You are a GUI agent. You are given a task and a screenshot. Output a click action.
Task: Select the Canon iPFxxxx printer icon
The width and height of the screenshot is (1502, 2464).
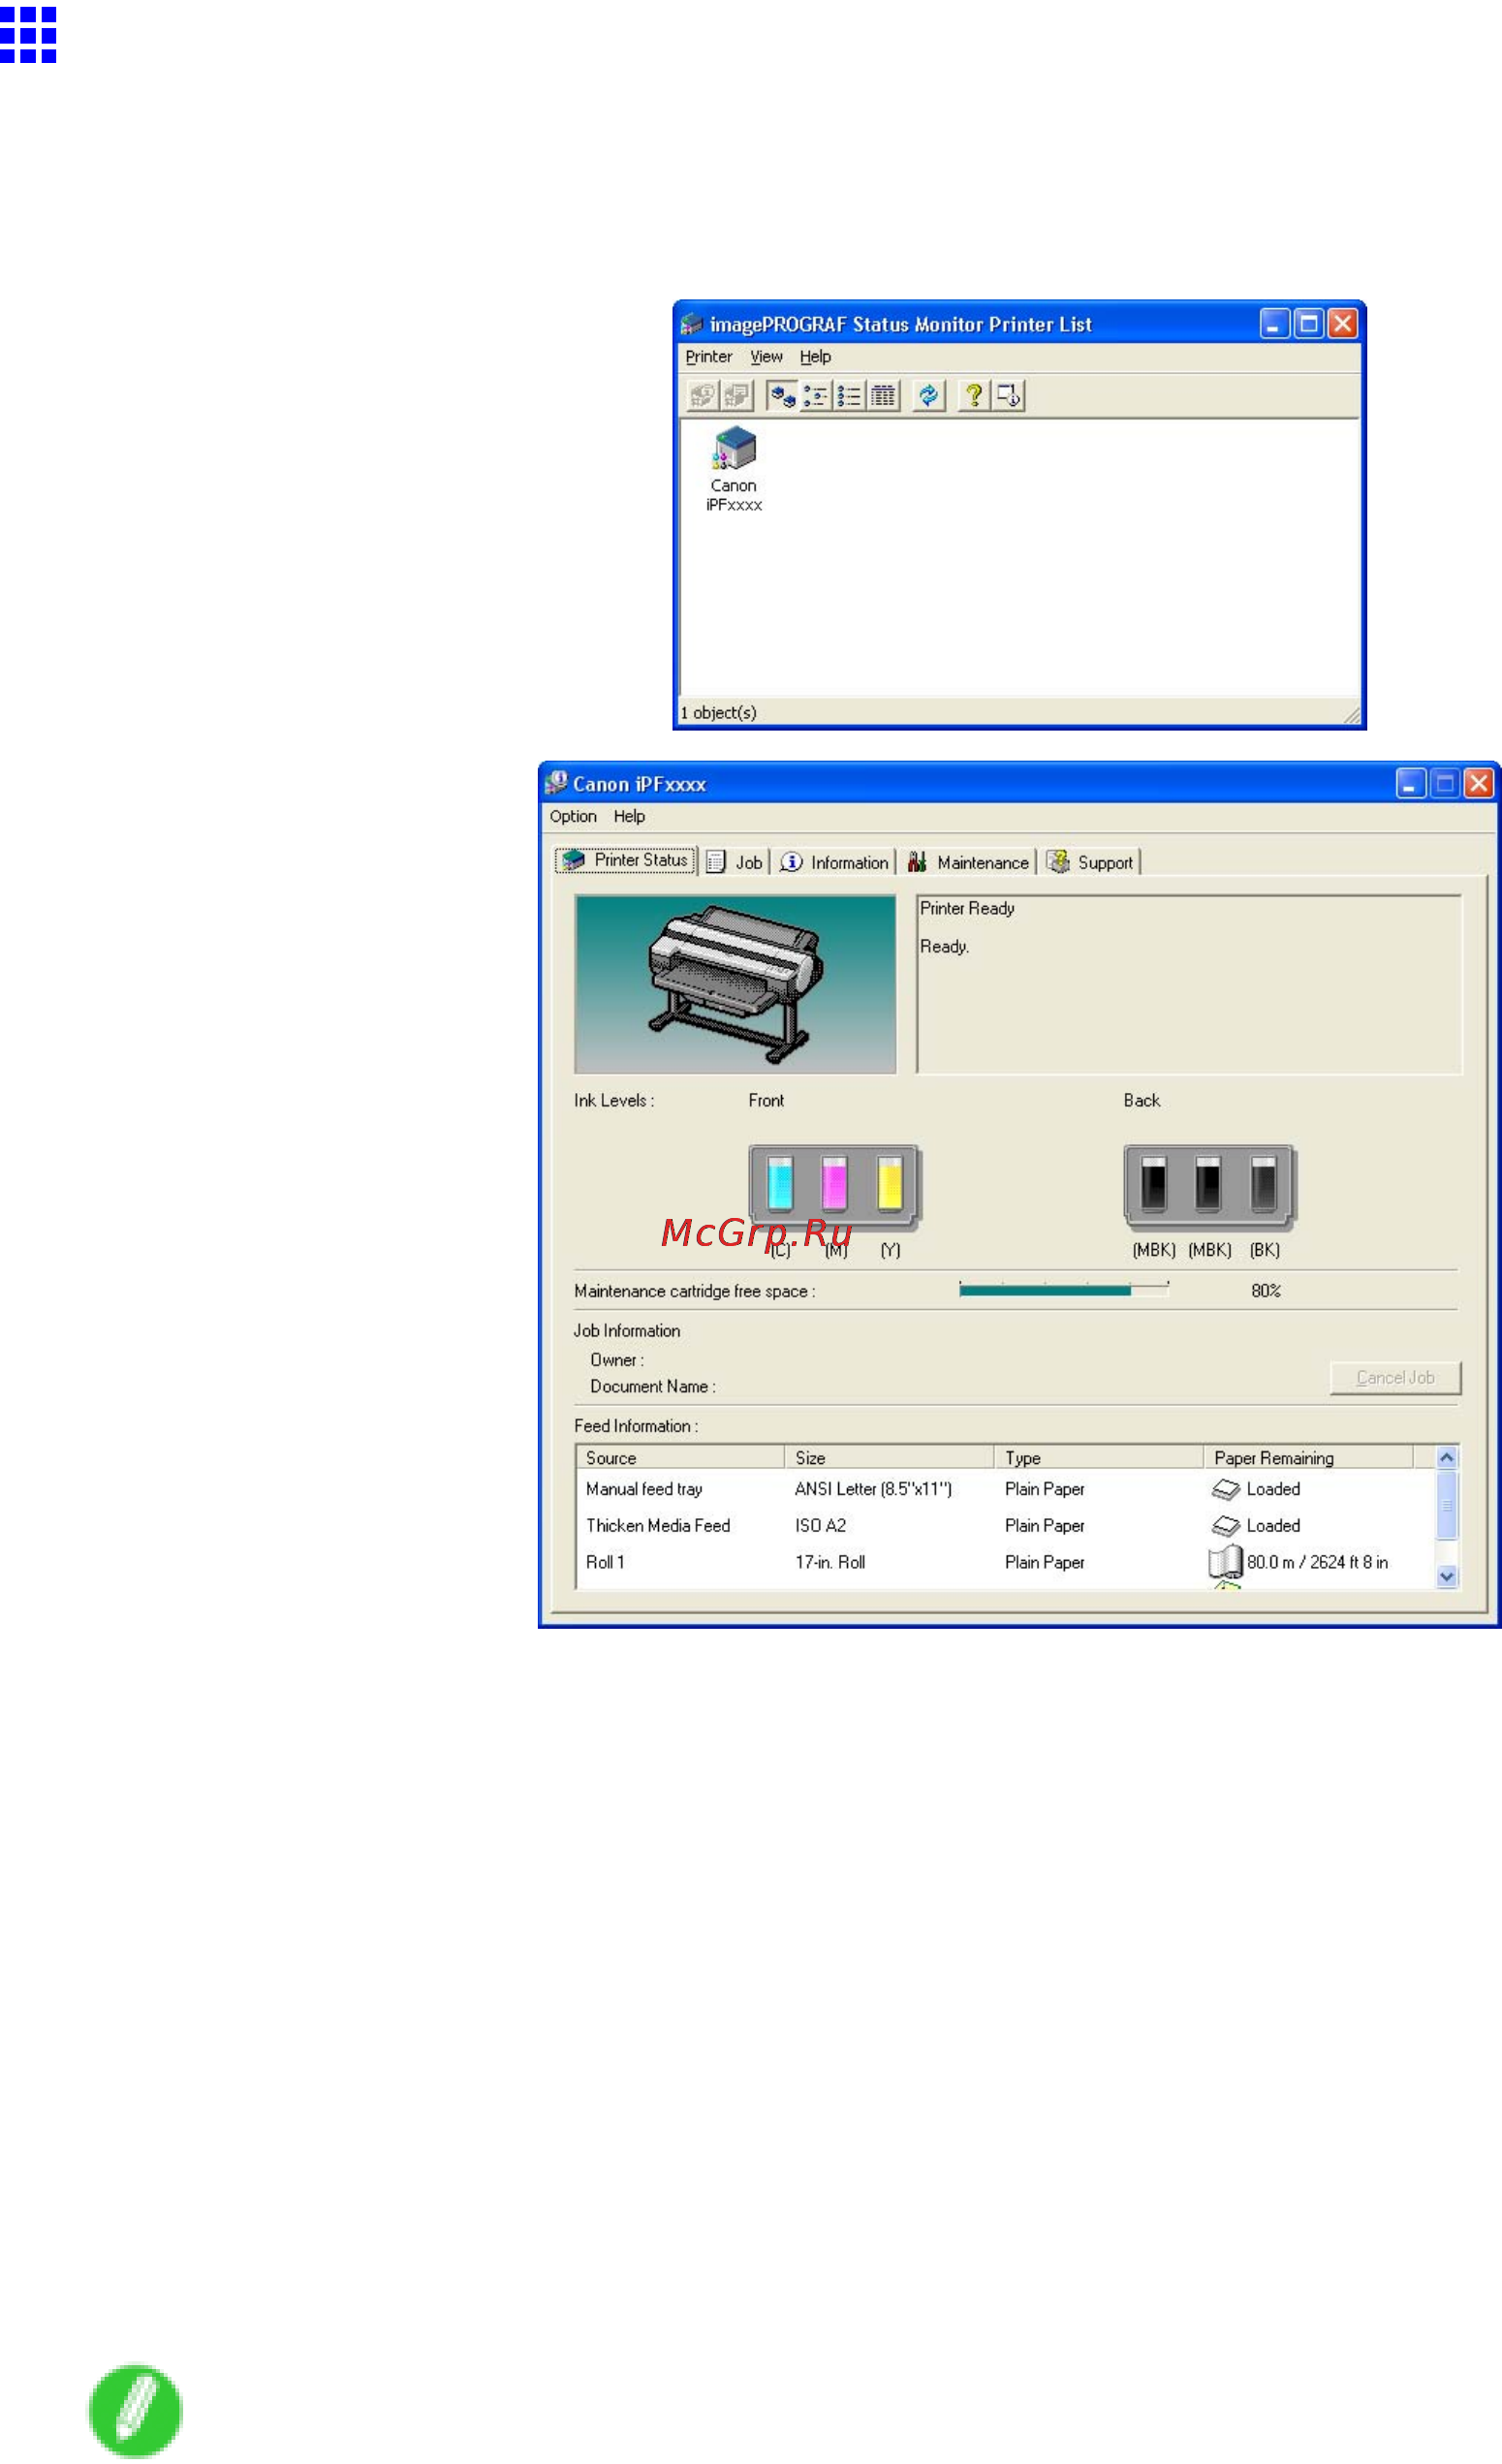pos(734,469)
